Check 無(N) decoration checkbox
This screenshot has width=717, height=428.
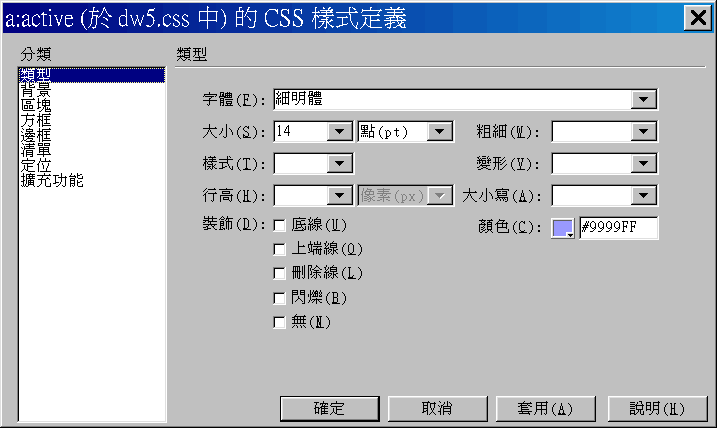[x=279, y=322]
